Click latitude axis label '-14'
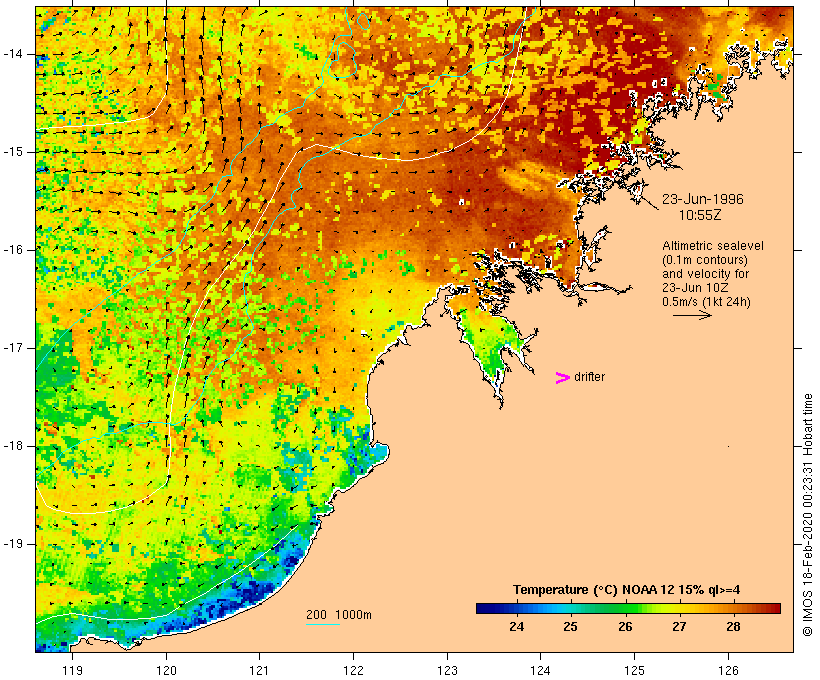The width and height of the screenshot is (820, 680). coord(12,54)
